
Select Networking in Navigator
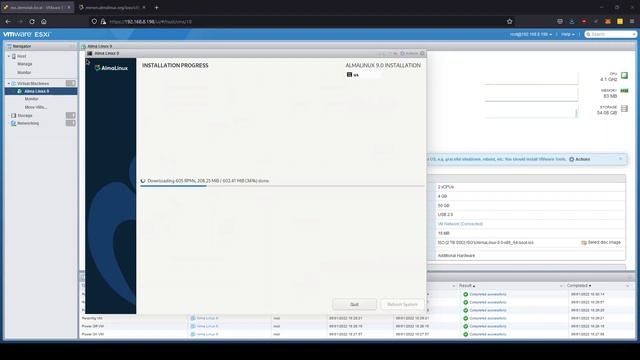(x=28, y=123)
